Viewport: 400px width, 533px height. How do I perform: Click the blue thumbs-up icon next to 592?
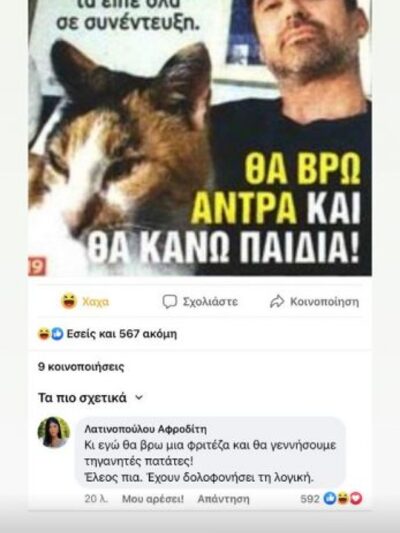tap(330, 499)
